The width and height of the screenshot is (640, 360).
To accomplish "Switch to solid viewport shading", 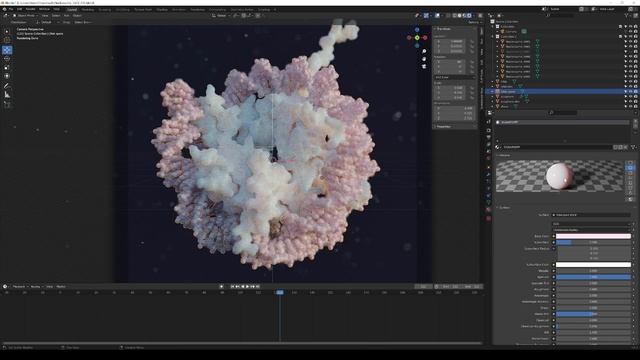I will 459,16.
